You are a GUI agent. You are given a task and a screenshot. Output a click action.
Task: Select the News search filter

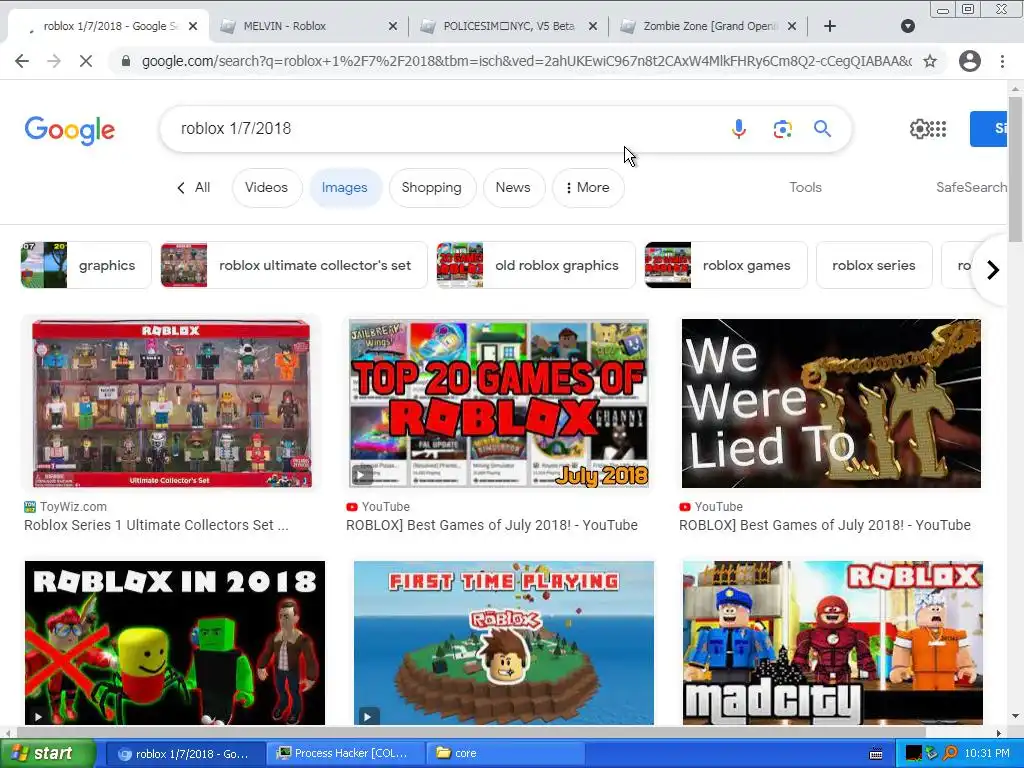(x=513, y=187)
